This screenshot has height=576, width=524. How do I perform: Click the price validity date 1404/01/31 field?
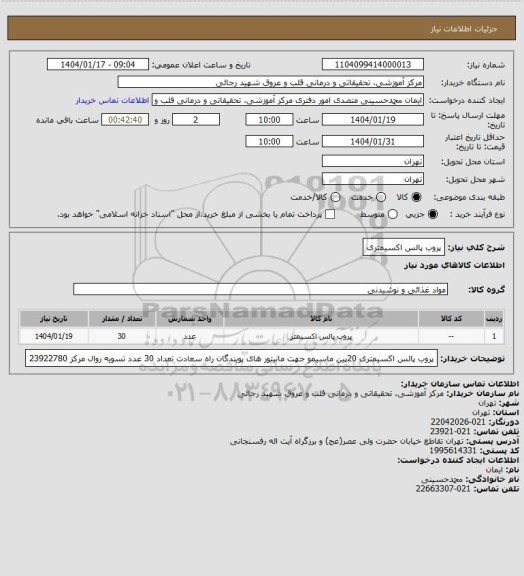click(x=373, y=141)
